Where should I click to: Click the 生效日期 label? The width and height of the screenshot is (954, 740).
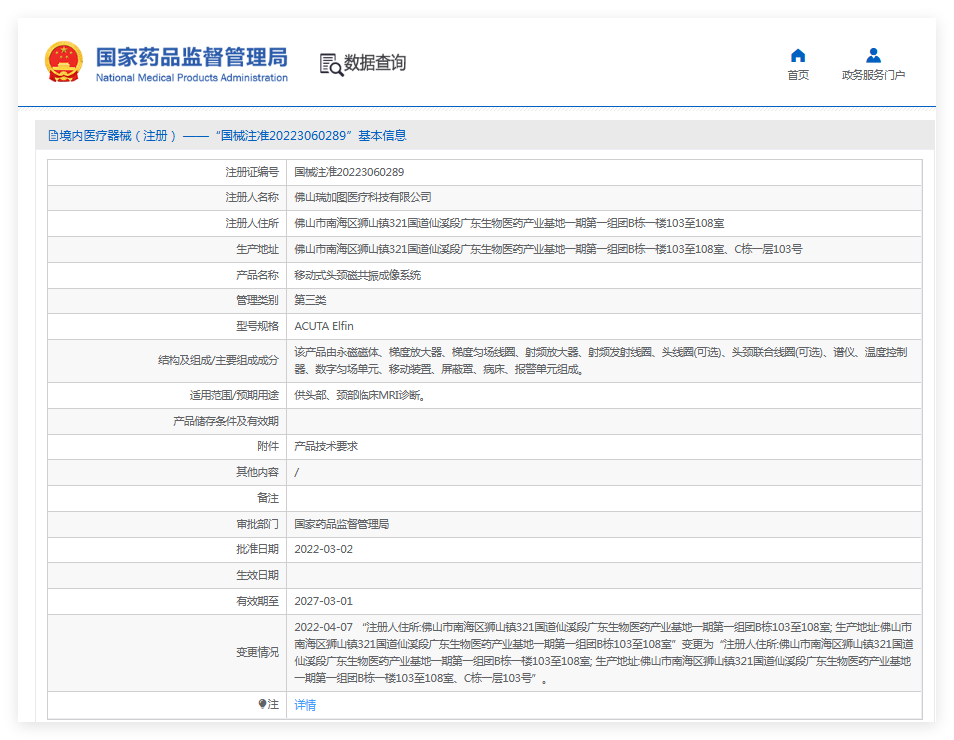tap(257, 575)
